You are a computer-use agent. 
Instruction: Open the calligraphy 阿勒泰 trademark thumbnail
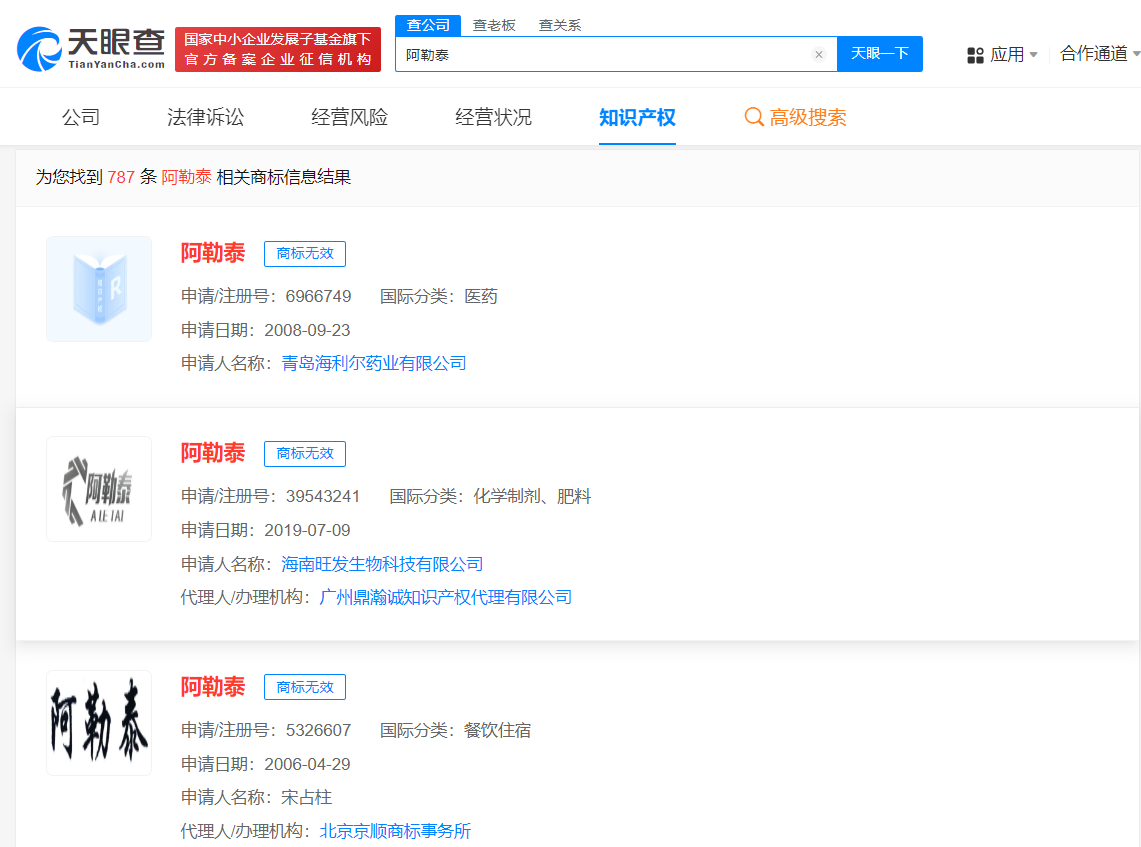pos(99,723)
